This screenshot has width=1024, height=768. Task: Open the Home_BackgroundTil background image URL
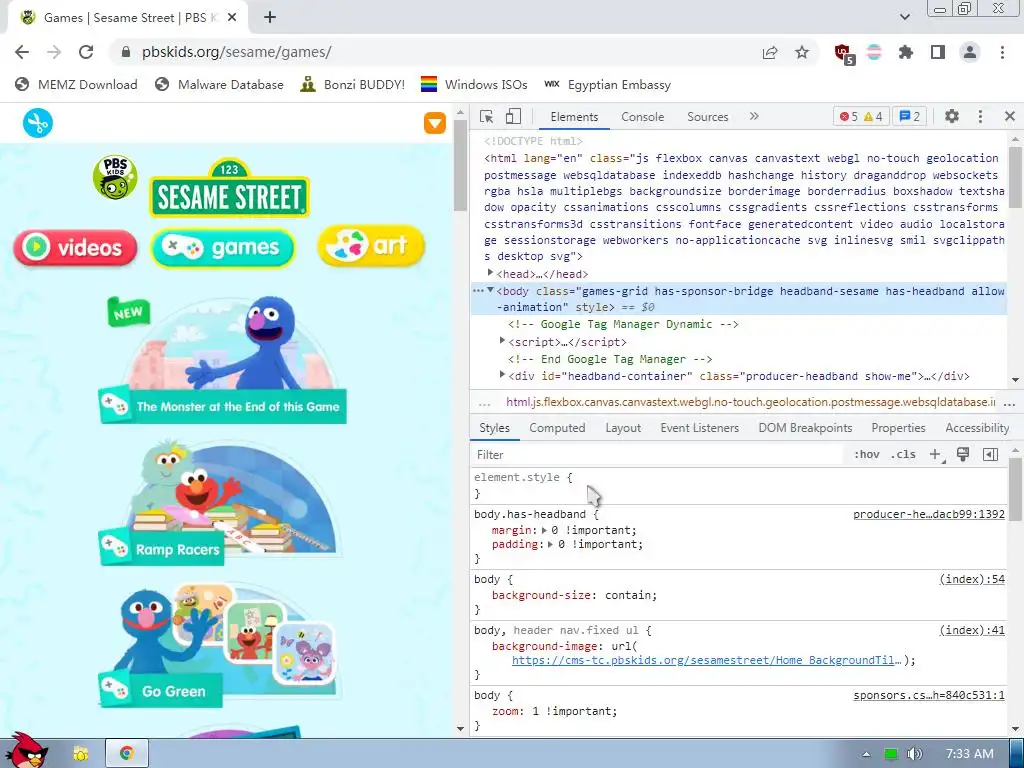click(706, 660)
